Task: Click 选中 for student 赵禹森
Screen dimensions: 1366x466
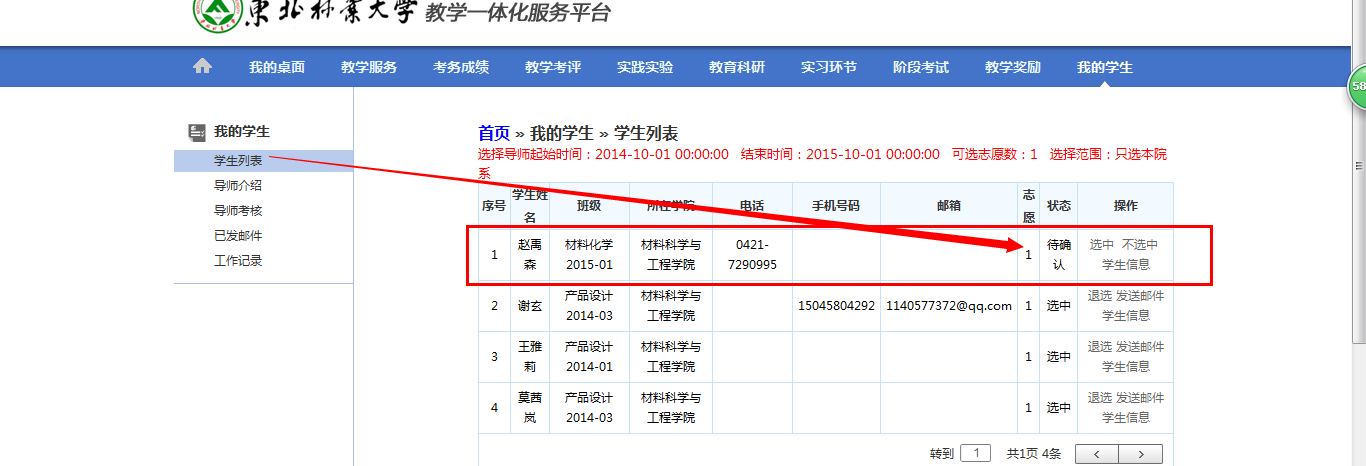Action: pyautogui.click(x=1101, y=244)
